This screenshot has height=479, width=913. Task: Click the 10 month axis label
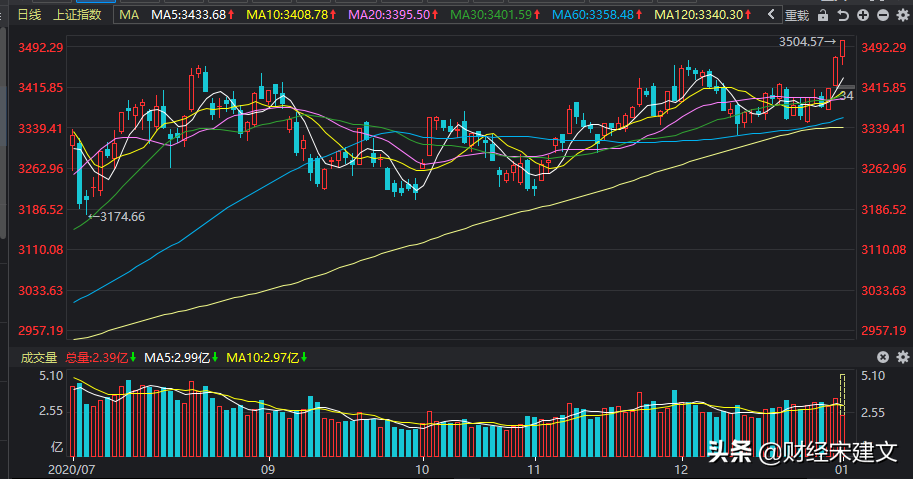(x=422, y=469)
